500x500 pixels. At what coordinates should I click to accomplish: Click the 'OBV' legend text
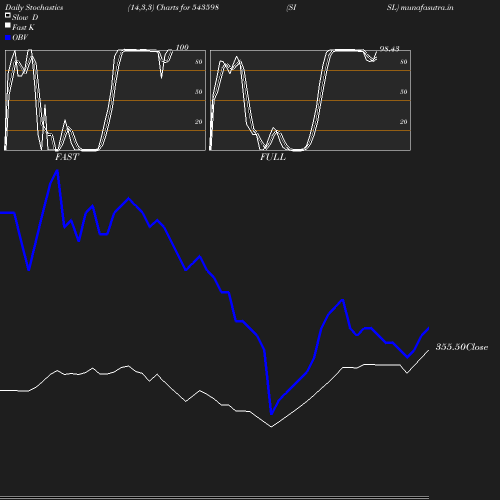click(20, 38)
